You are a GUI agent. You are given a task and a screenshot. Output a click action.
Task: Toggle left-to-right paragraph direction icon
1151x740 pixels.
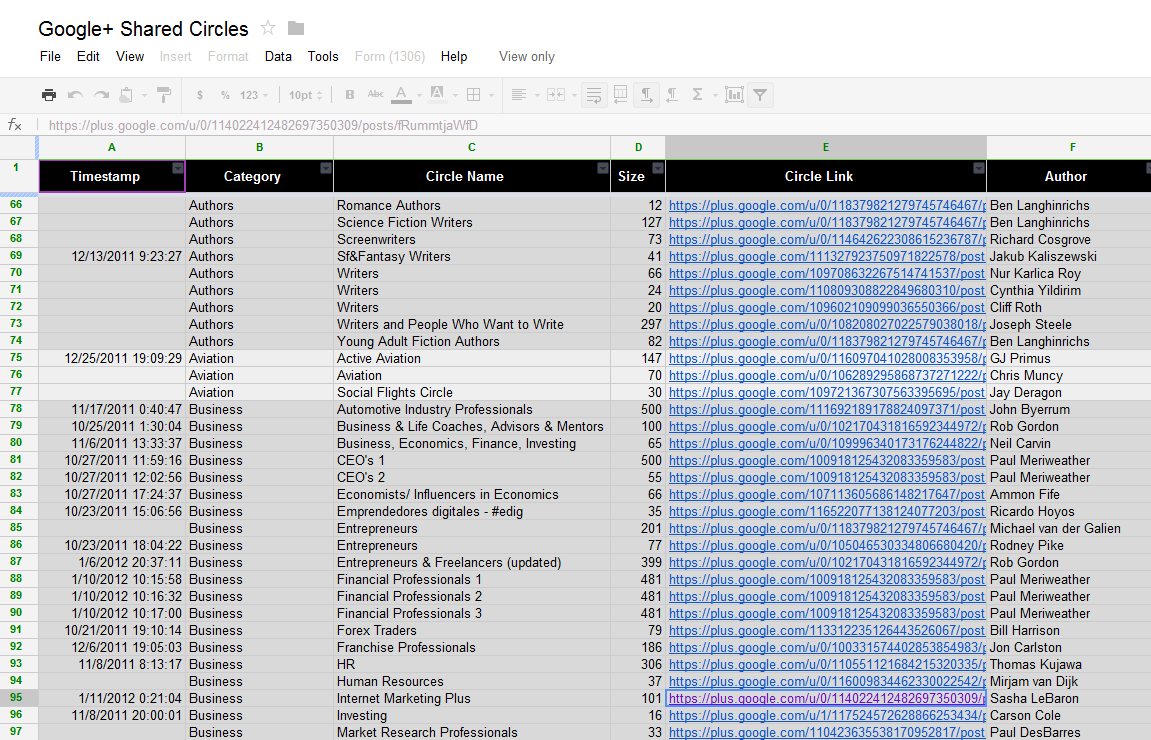coord(646,95)
